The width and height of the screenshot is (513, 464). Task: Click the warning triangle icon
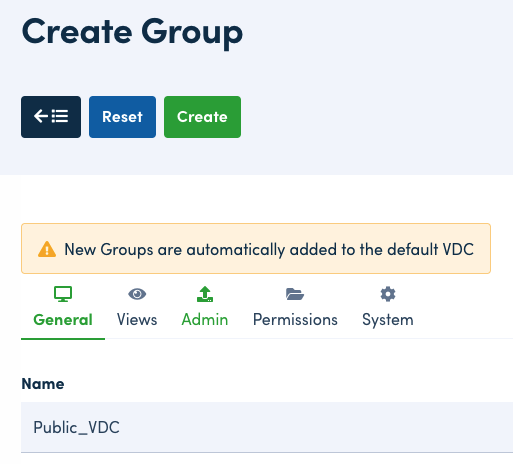click(x=47, y=249)
